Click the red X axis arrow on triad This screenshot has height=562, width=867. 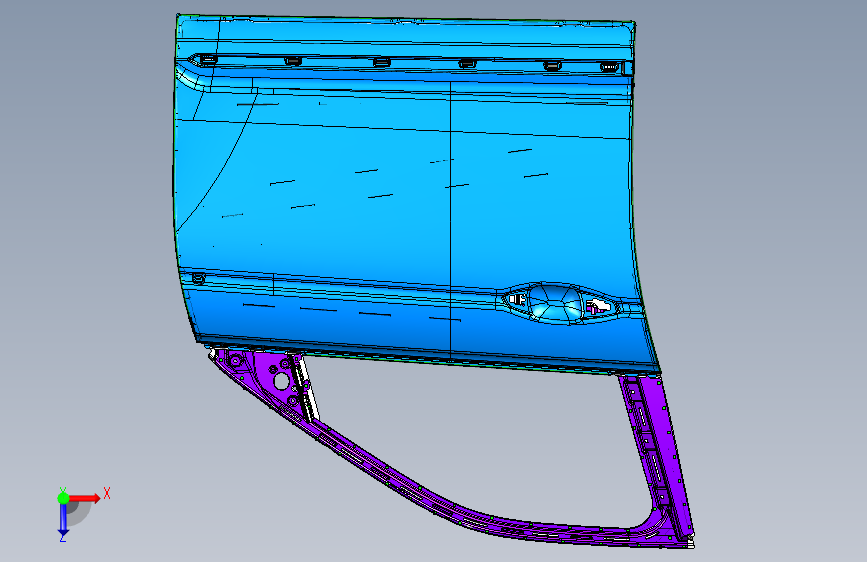tap(84, 498)
